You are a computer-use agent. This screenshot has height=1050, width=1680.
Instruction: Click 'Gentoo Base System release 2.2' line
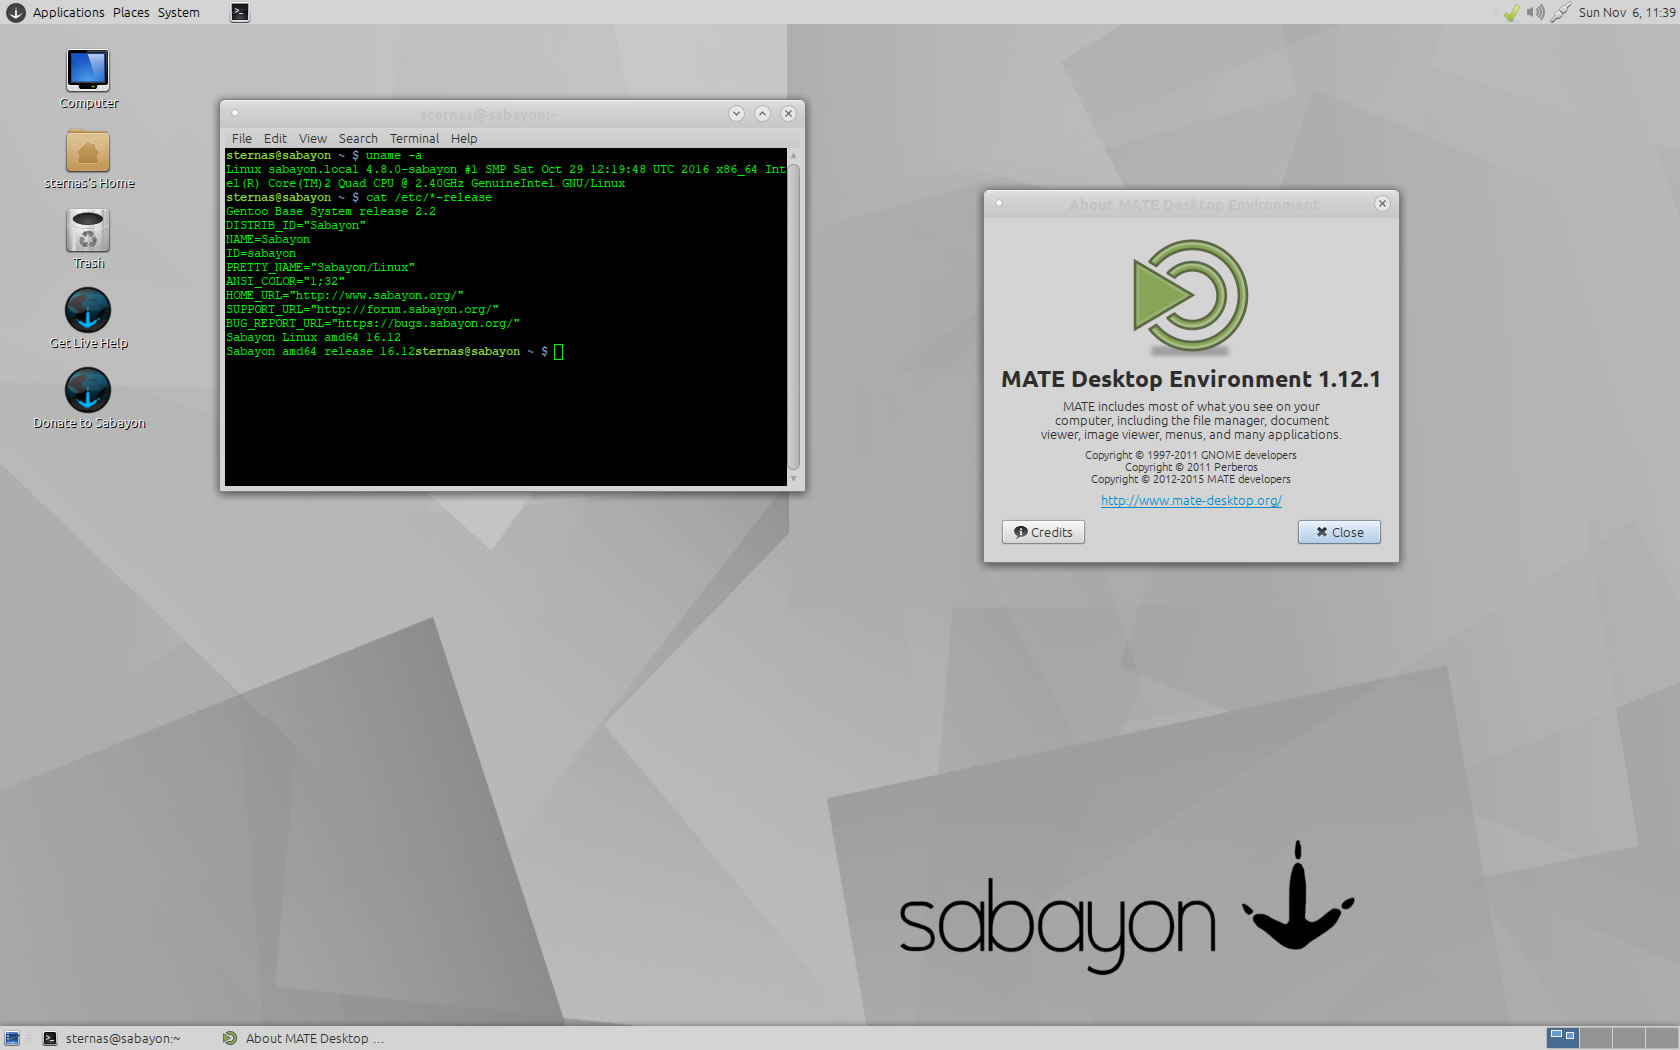331,212
